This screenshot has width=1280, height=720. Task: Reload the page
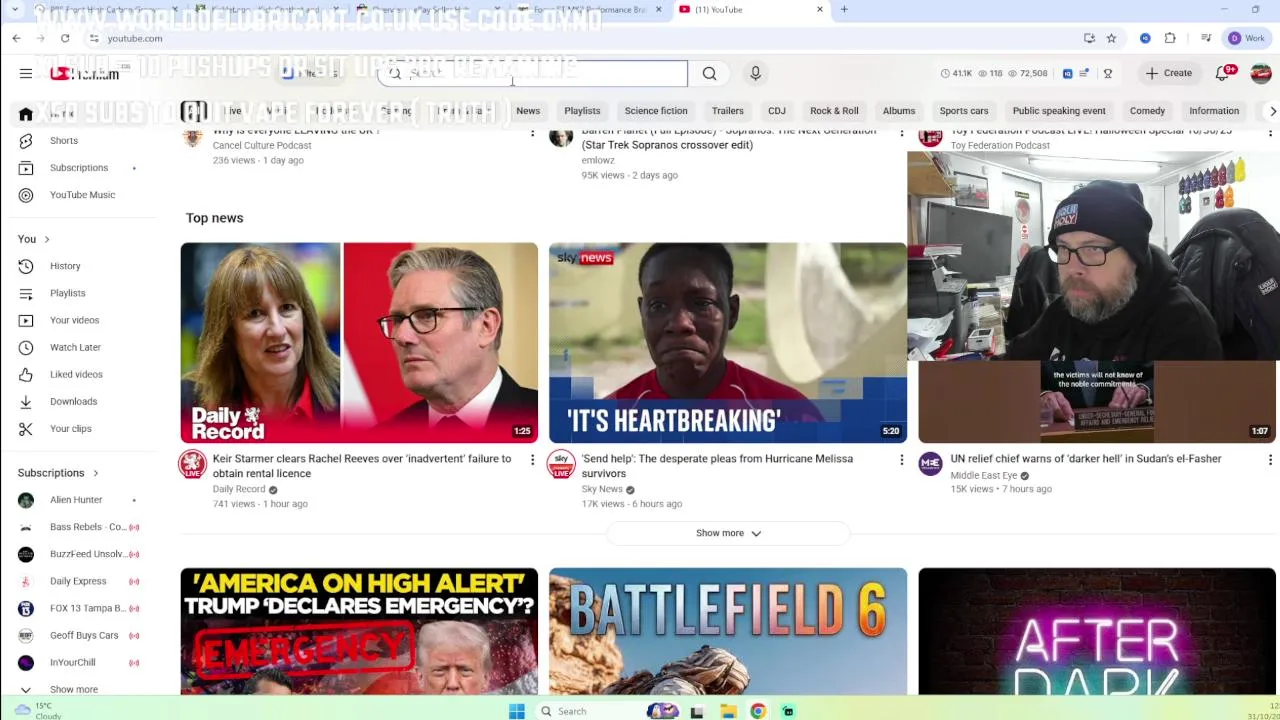coord(65,38)
